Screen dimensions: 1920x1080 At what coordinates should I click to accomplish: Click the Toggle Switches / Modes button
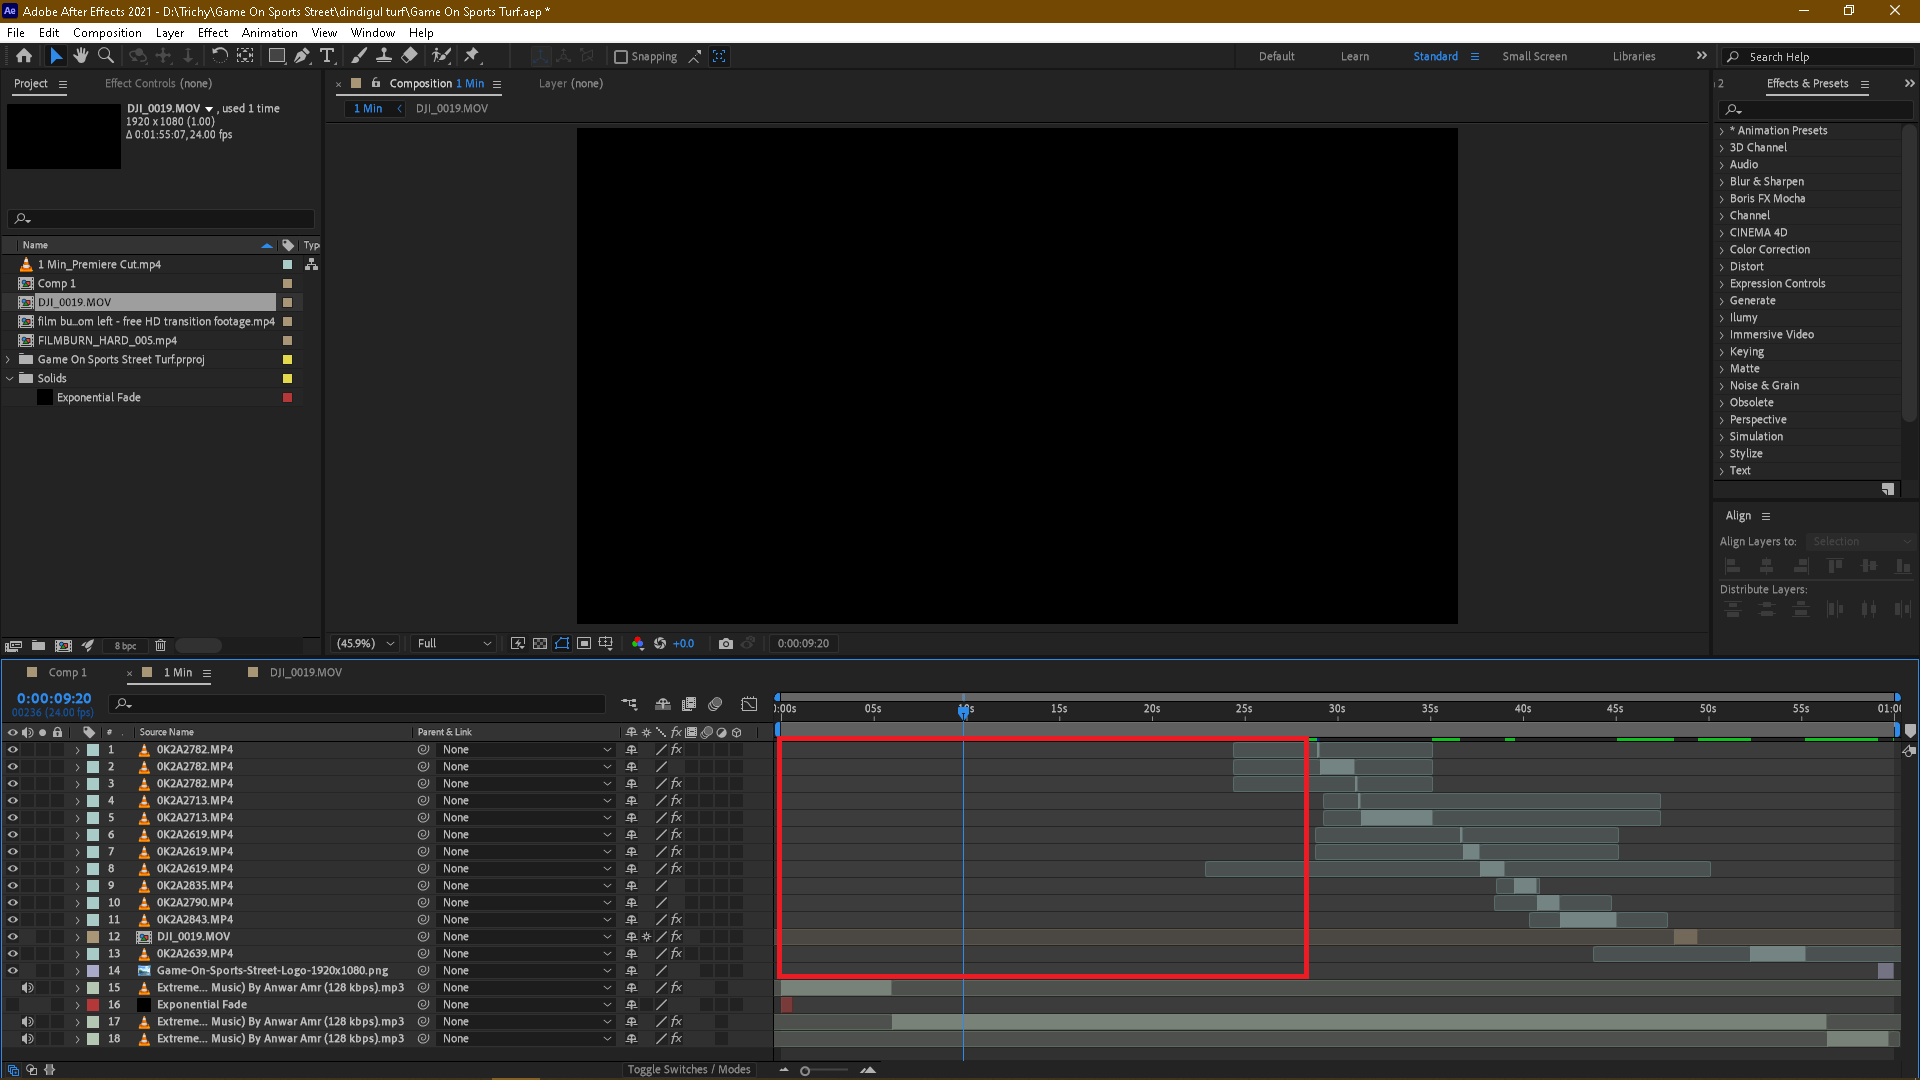tap(689, 1069)
